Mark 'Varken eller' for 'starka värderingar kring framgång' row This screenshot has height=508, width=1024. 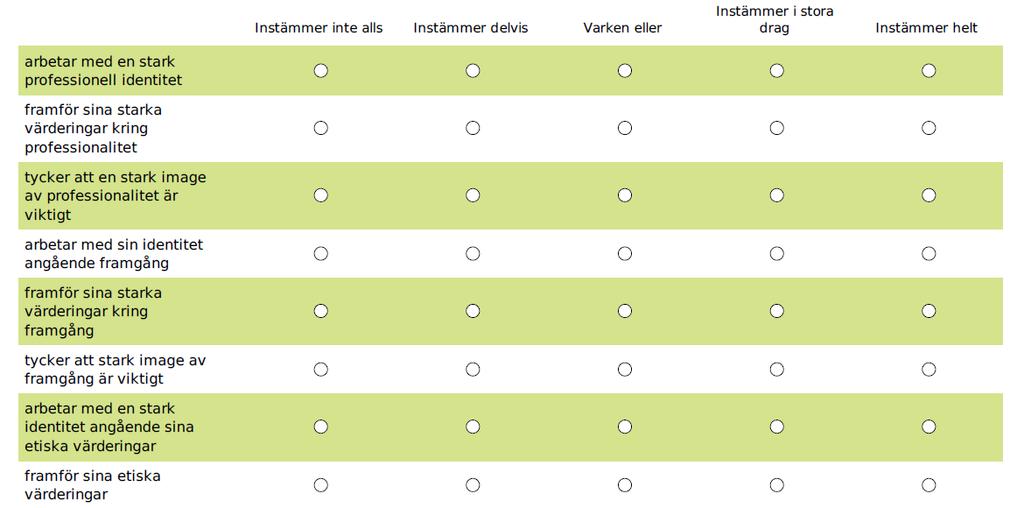coord(625,311)
